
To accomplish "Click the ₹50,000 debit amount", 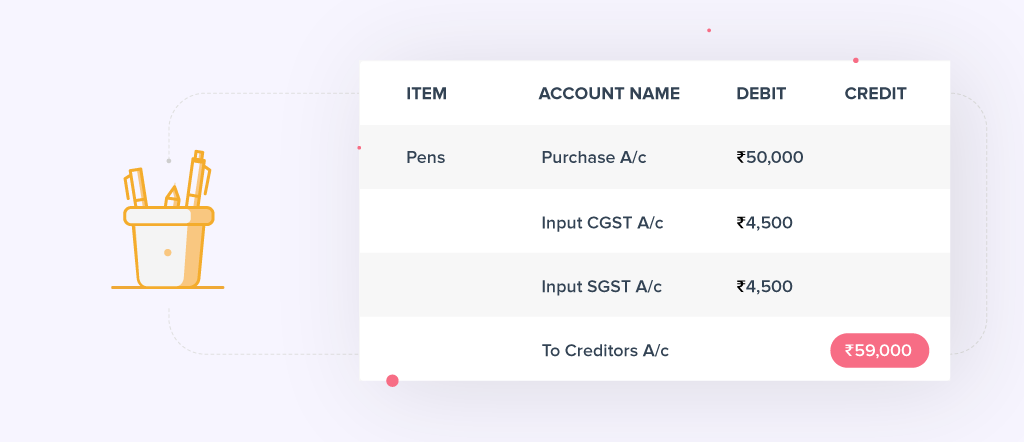I will pos(770,157).
